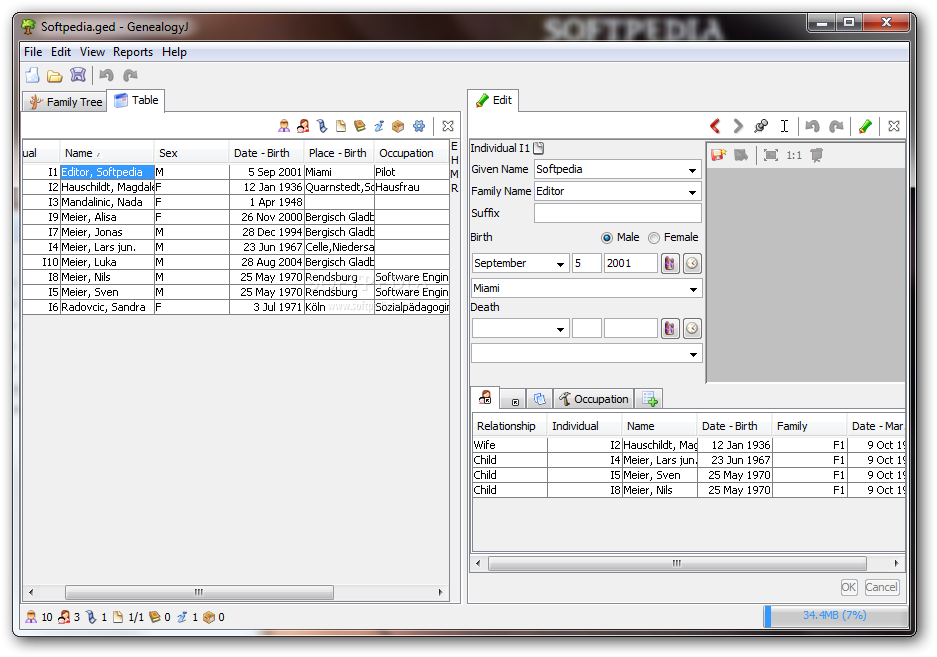Click the OK button
The height and width of the screenshot is (657, 937).
coord(849,587)
